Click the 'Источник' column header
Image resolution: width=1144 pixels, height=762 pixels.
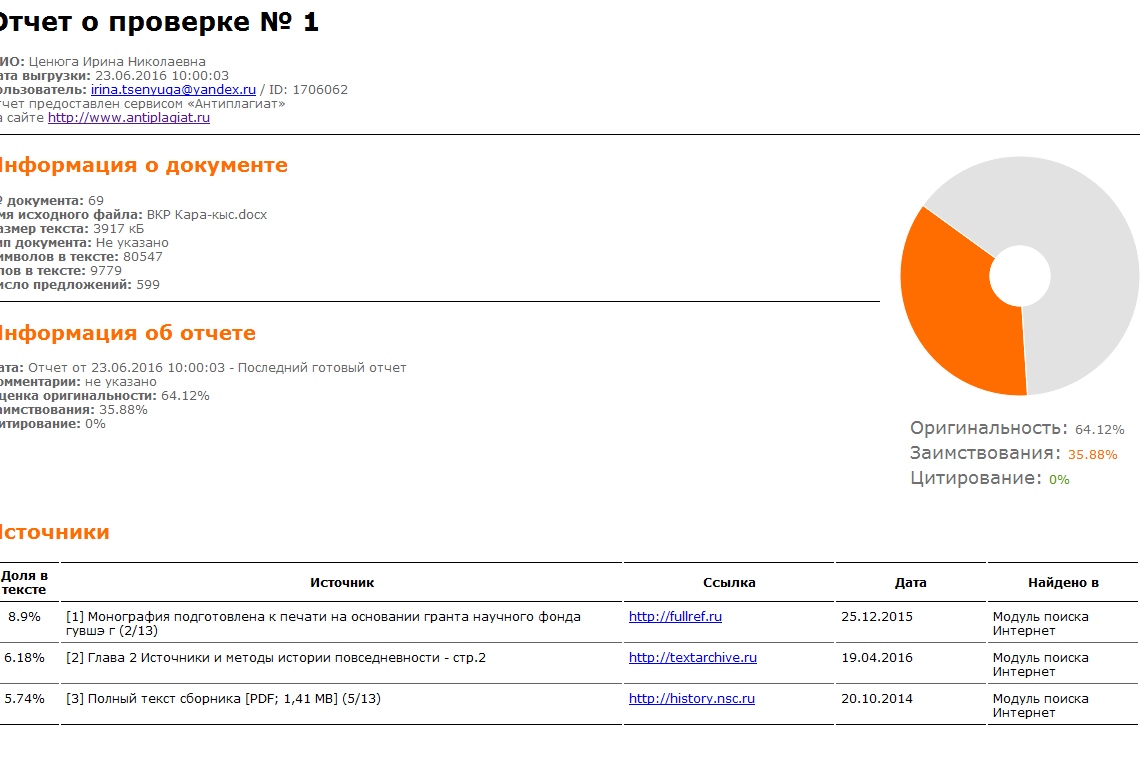tap(342, 583)
